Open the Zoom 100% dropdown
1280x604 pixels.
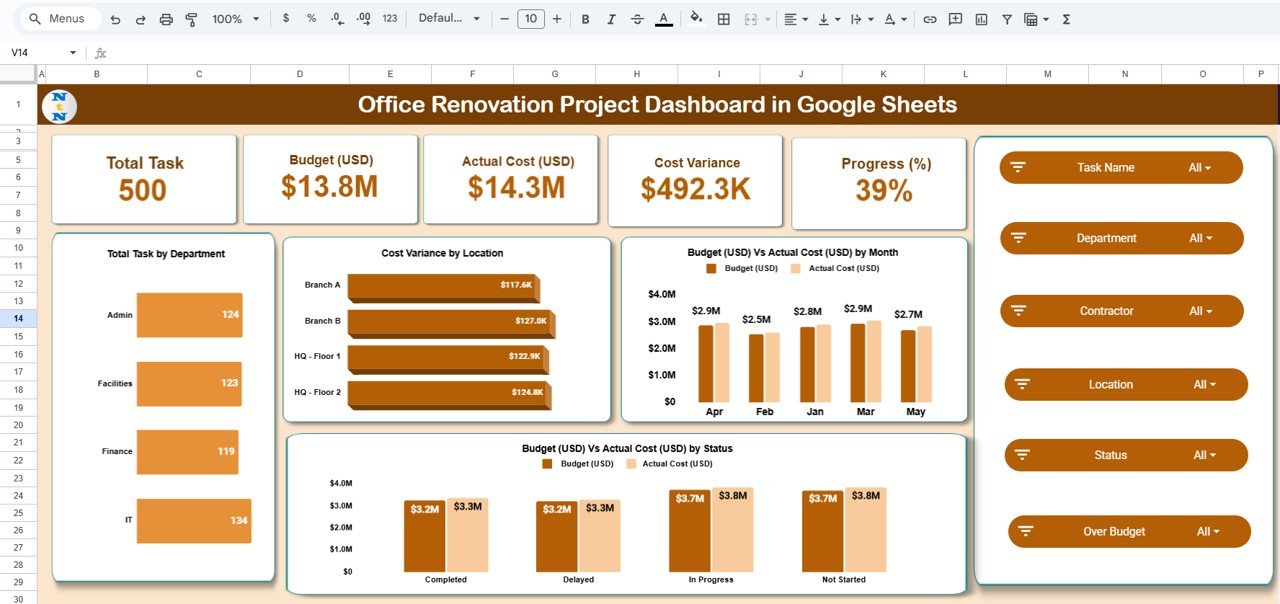236,19
